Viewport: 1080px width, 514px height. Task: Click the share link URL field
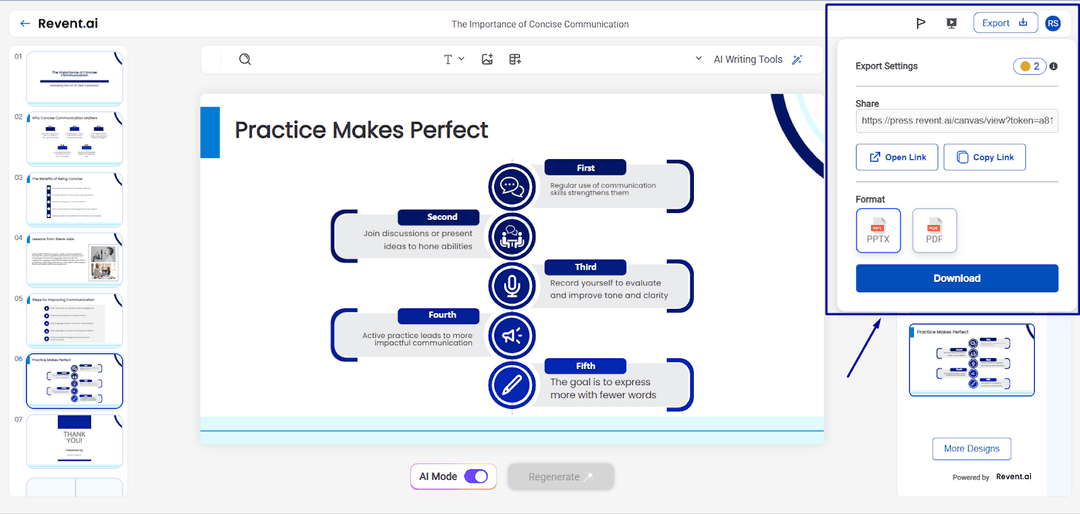pyautogui.click(x=957, y=120)
